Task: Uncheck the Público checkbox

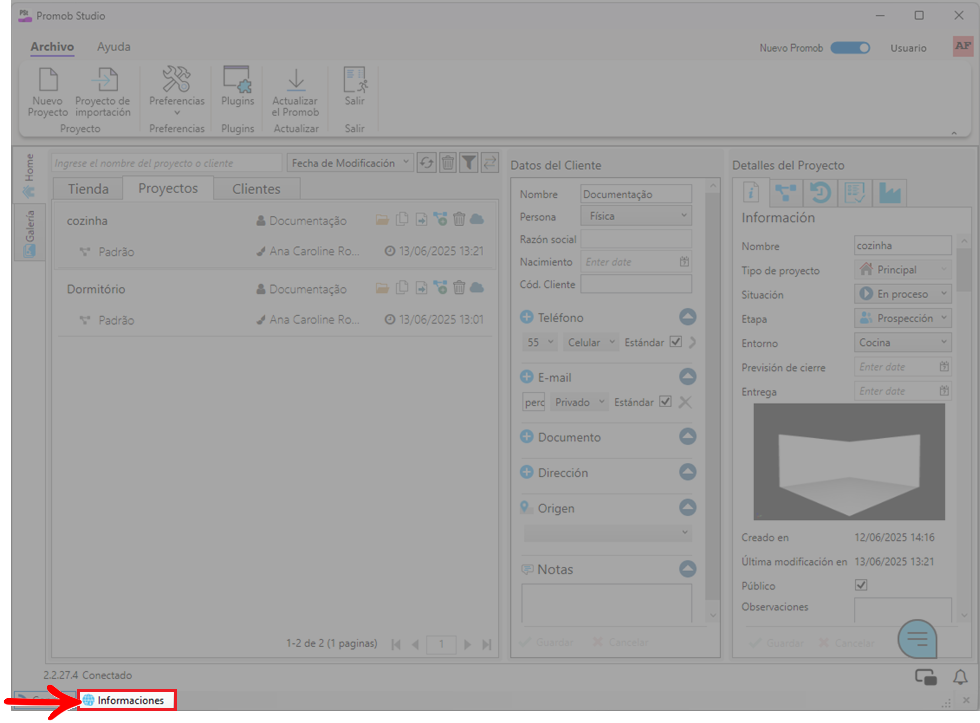Action: 861,585
